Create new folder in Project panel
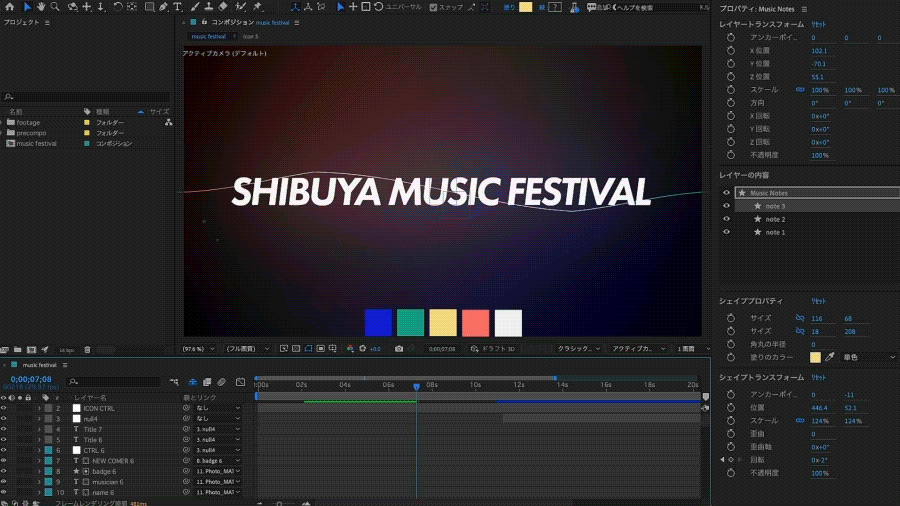 point(18,349)
